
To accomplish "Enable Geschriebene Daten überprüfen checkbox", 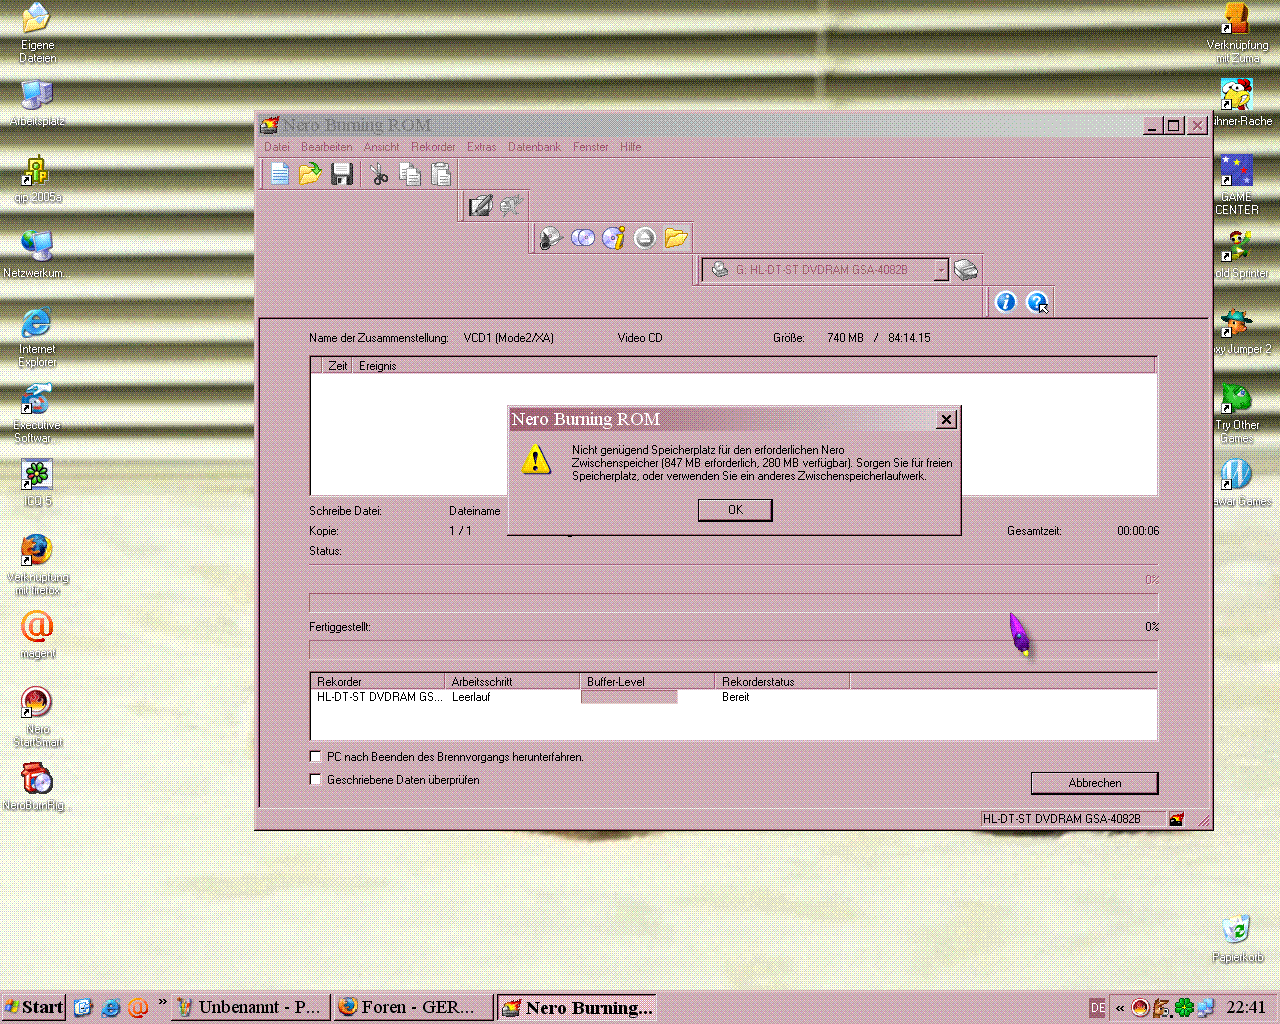I will coord(316,780).
